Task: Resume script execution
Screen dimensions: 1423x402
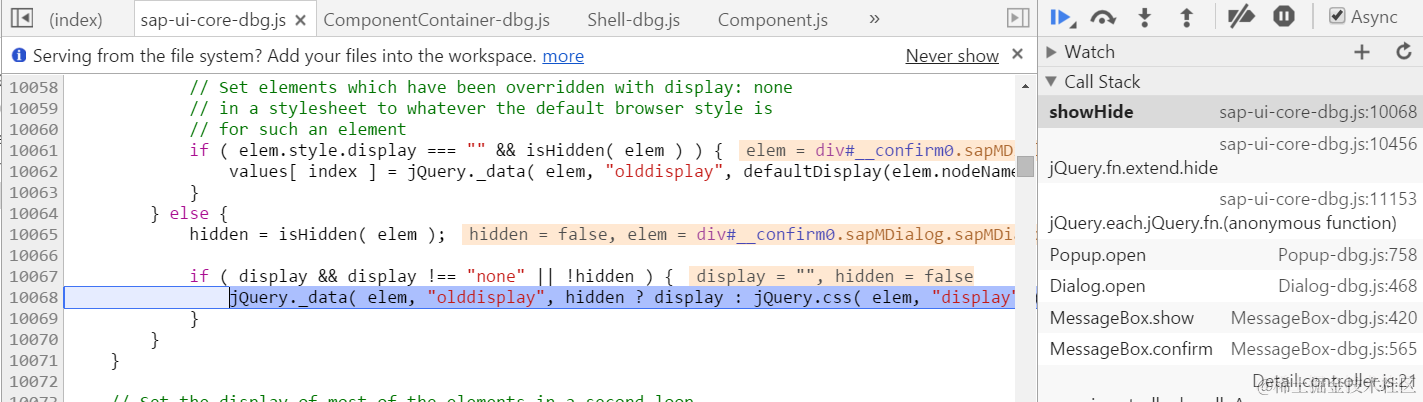Action: (x=1062, y=17)
